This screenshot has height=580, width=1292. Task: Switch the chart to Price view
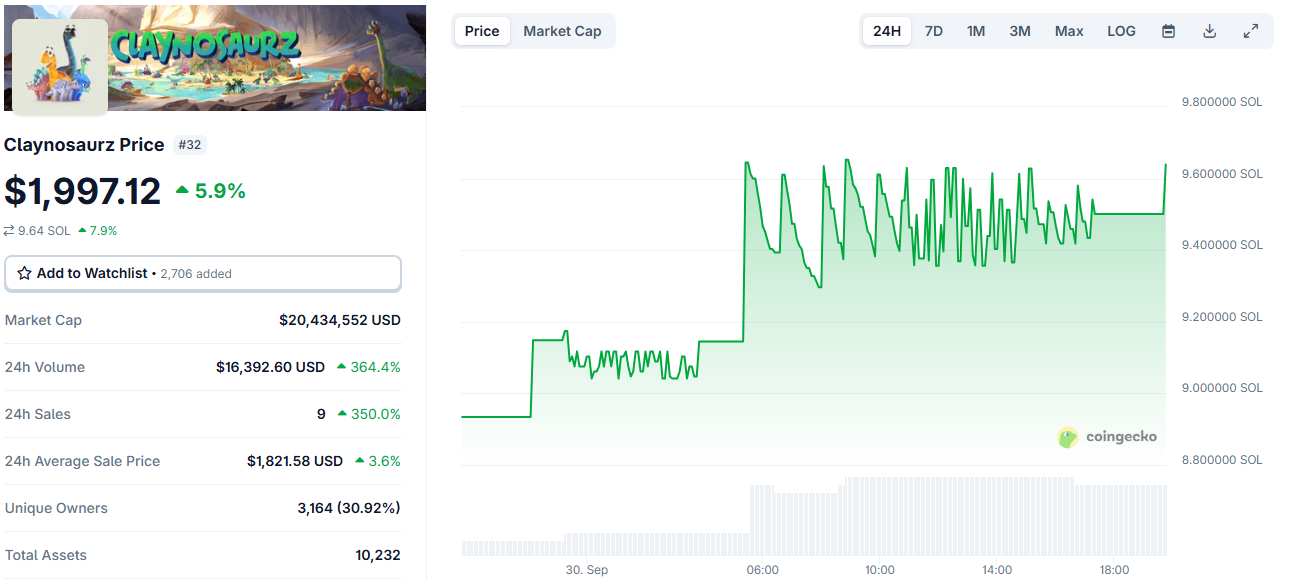pyautogui.click(x=482, y=31)
